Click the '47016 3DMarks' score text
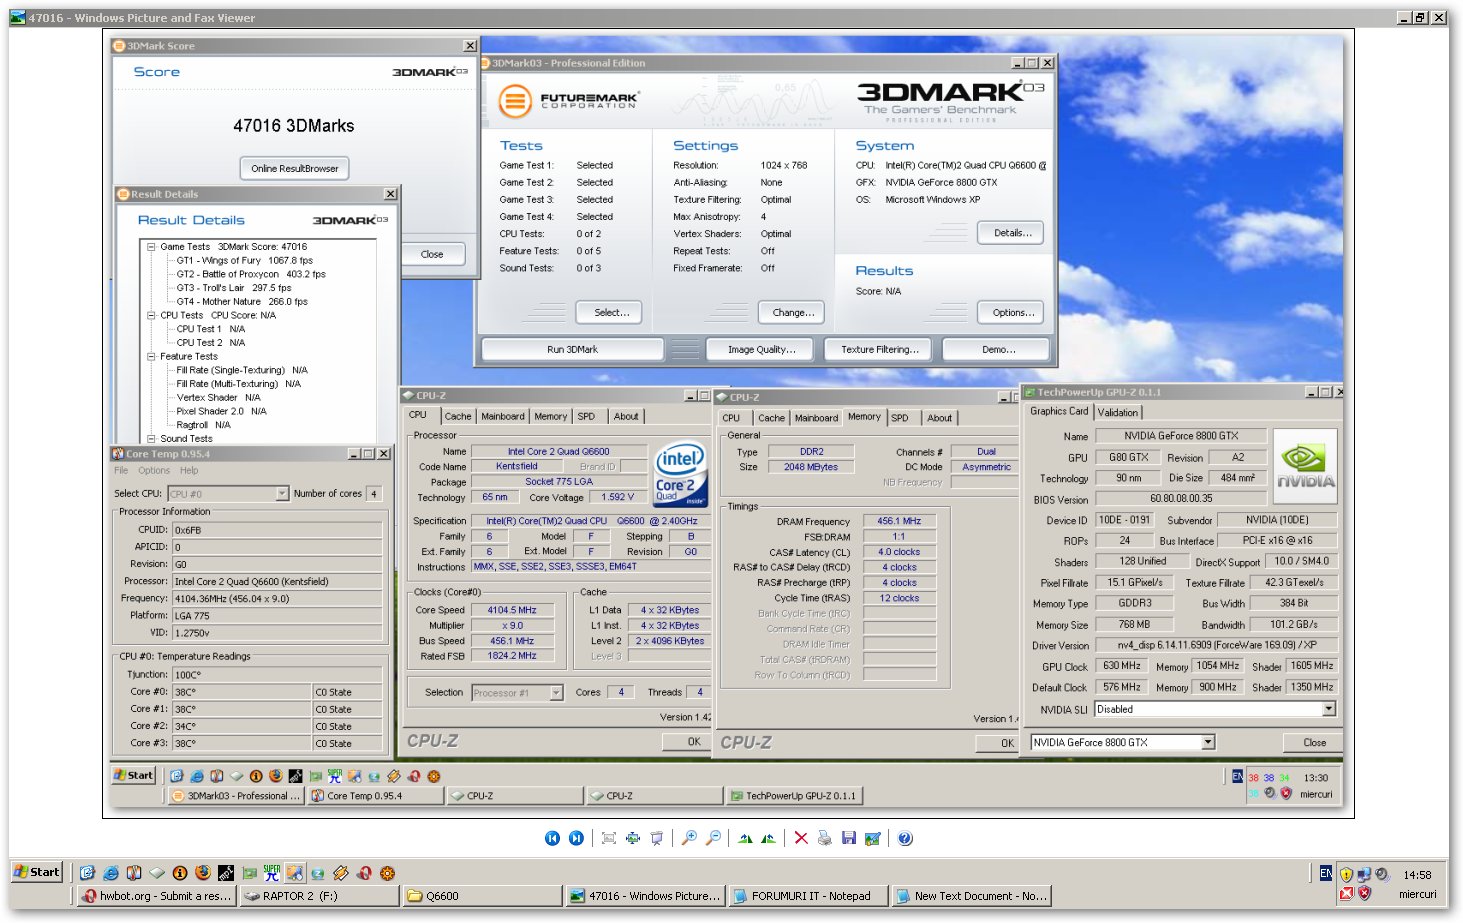The width and height of the screenshot is (1463, 923). (294, 126)
